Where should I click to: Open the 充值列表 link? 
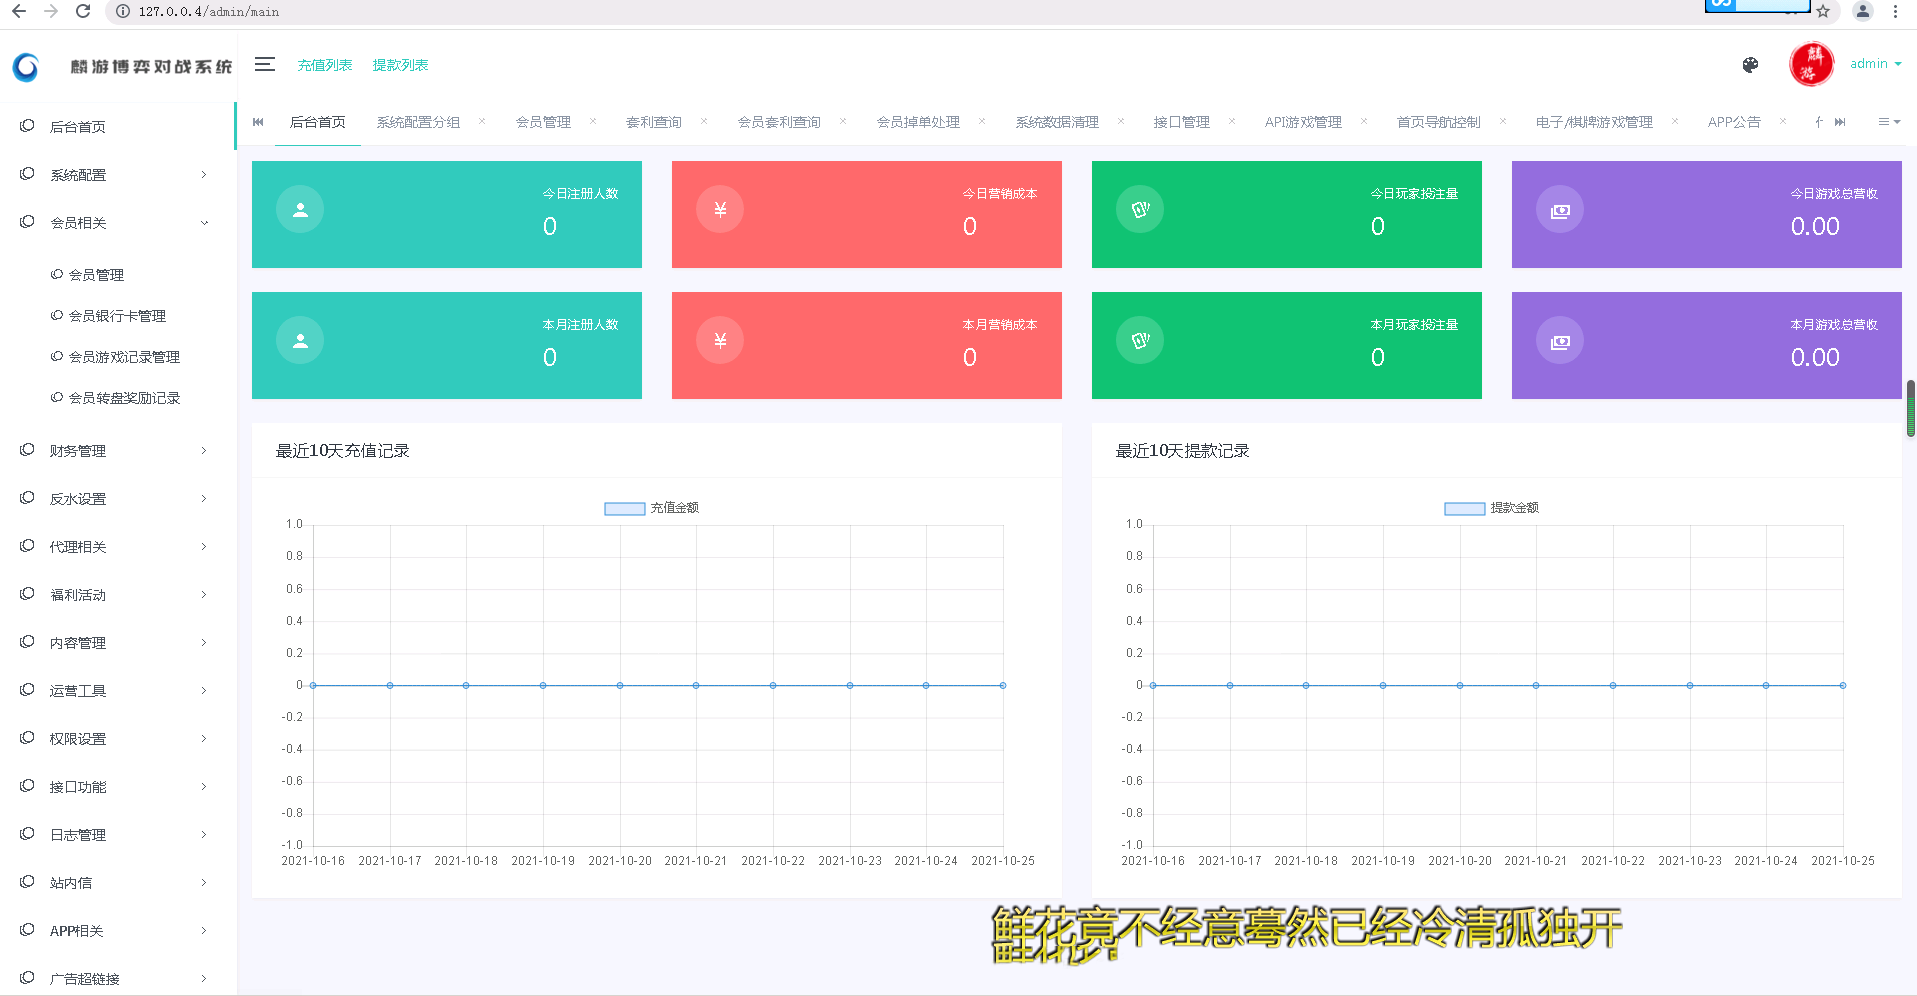(325, 65)
